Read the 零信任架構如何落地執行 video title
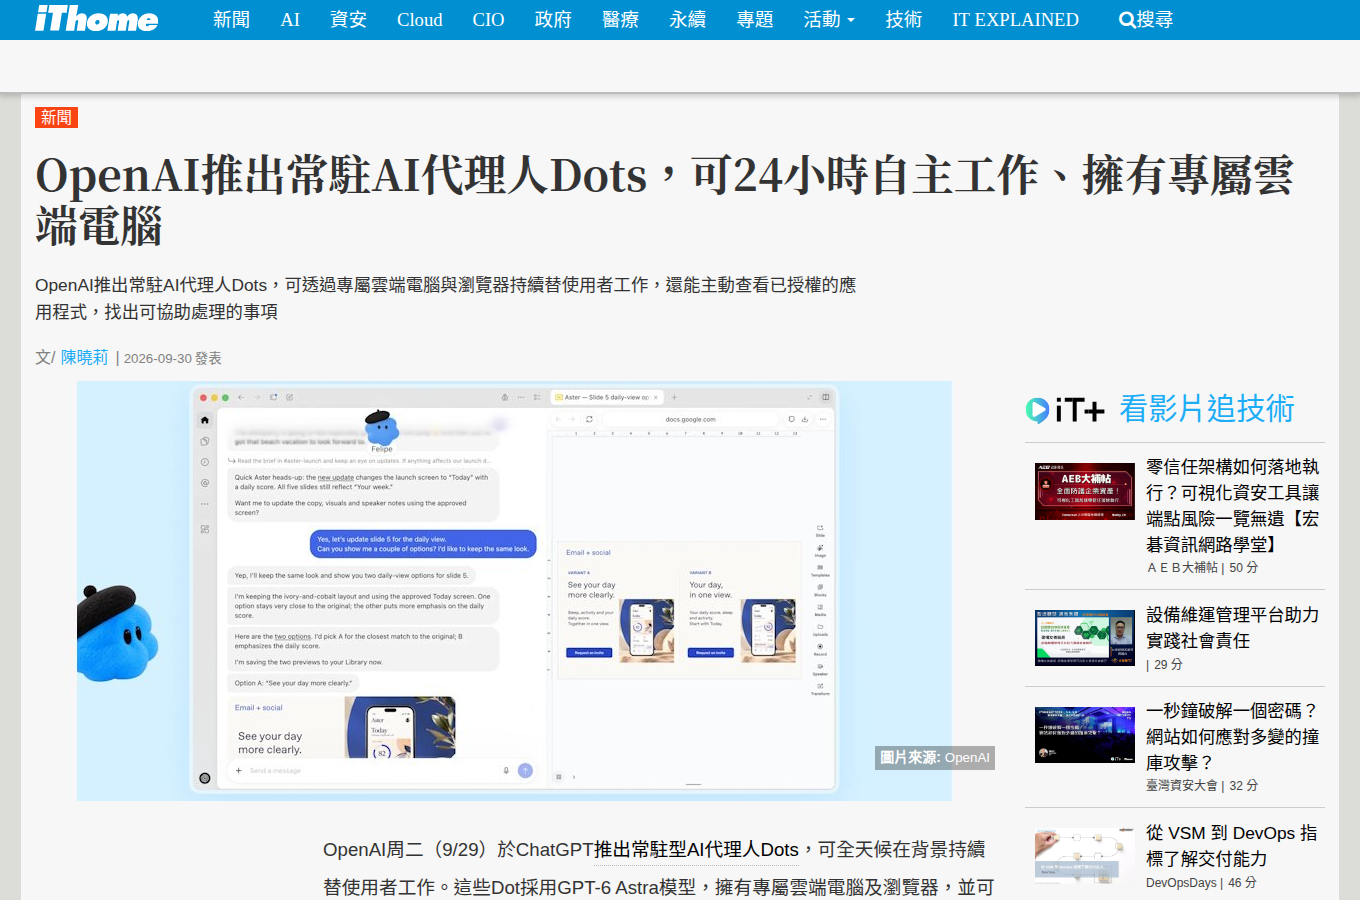 pos(1233,506)
